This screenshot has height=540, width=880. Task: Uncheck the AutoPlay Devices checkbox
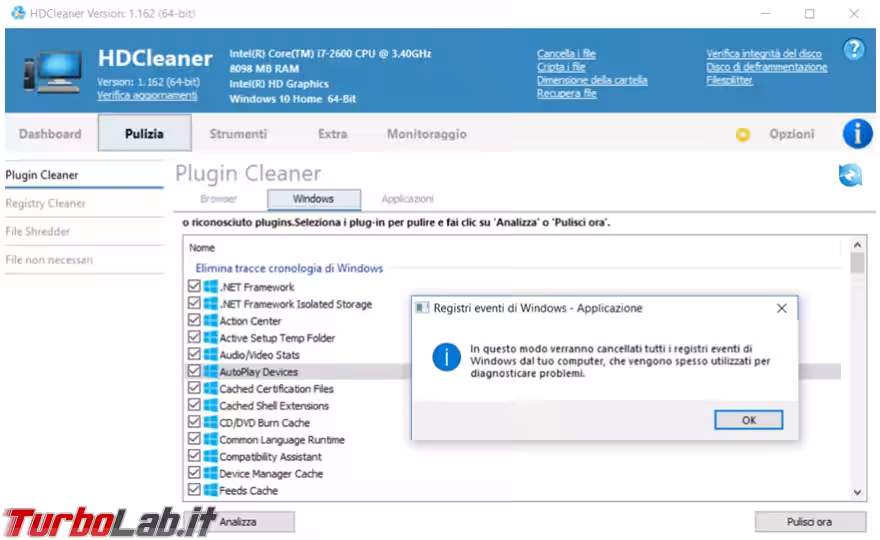(194, 370)
